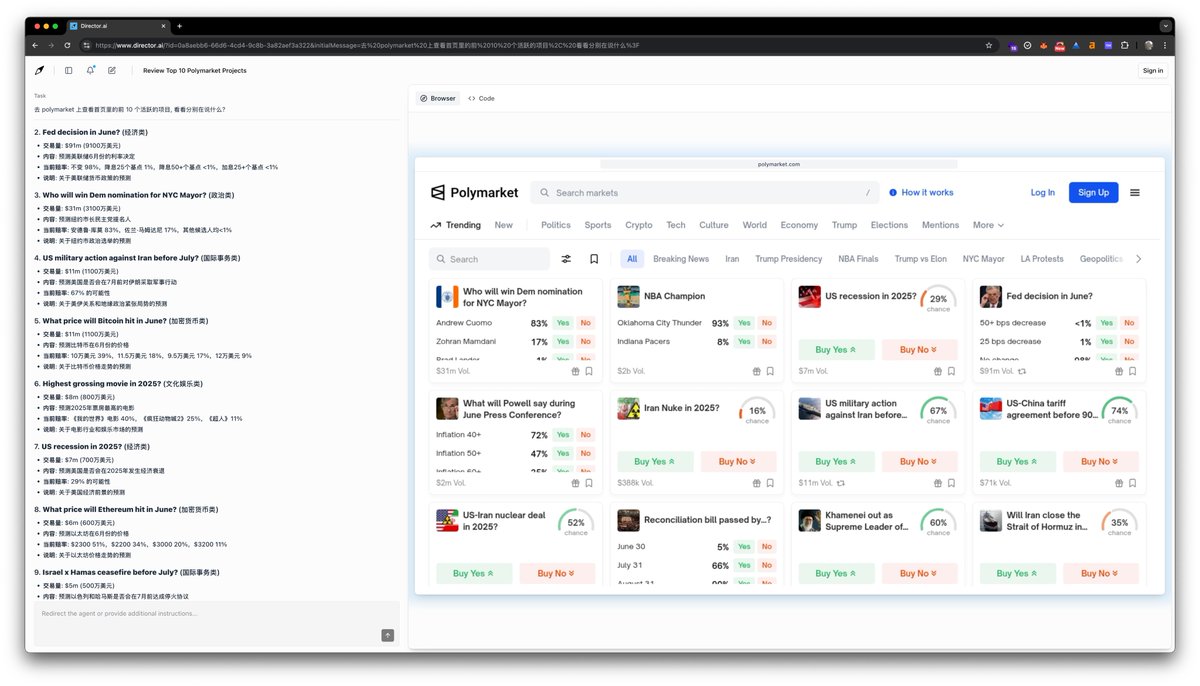
Task: Bookmark this page with the star icon
Action: coord(989,45)
